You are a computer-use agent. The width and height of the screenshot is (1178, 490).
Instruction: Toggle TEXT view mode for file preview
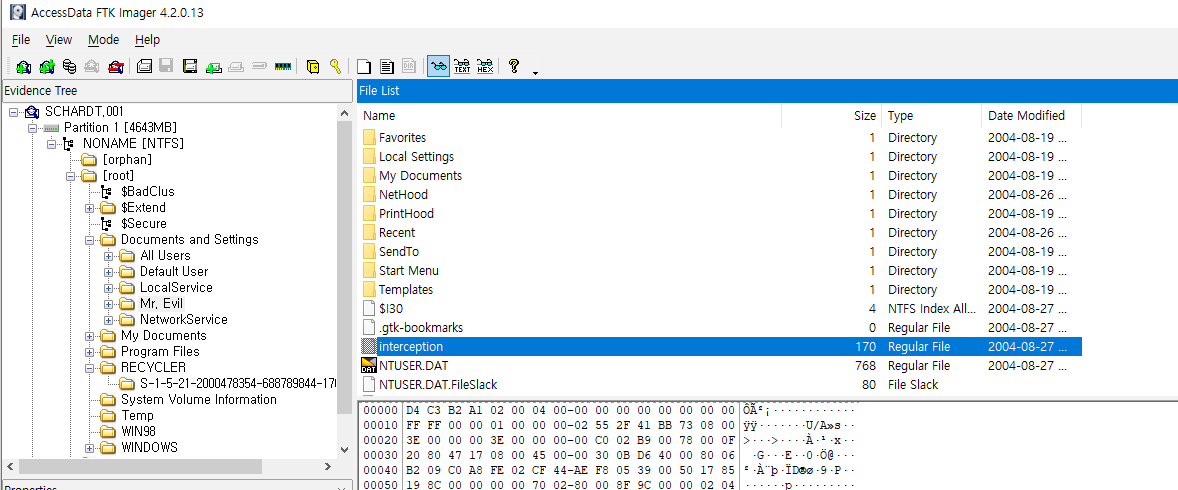click(462, 66)
